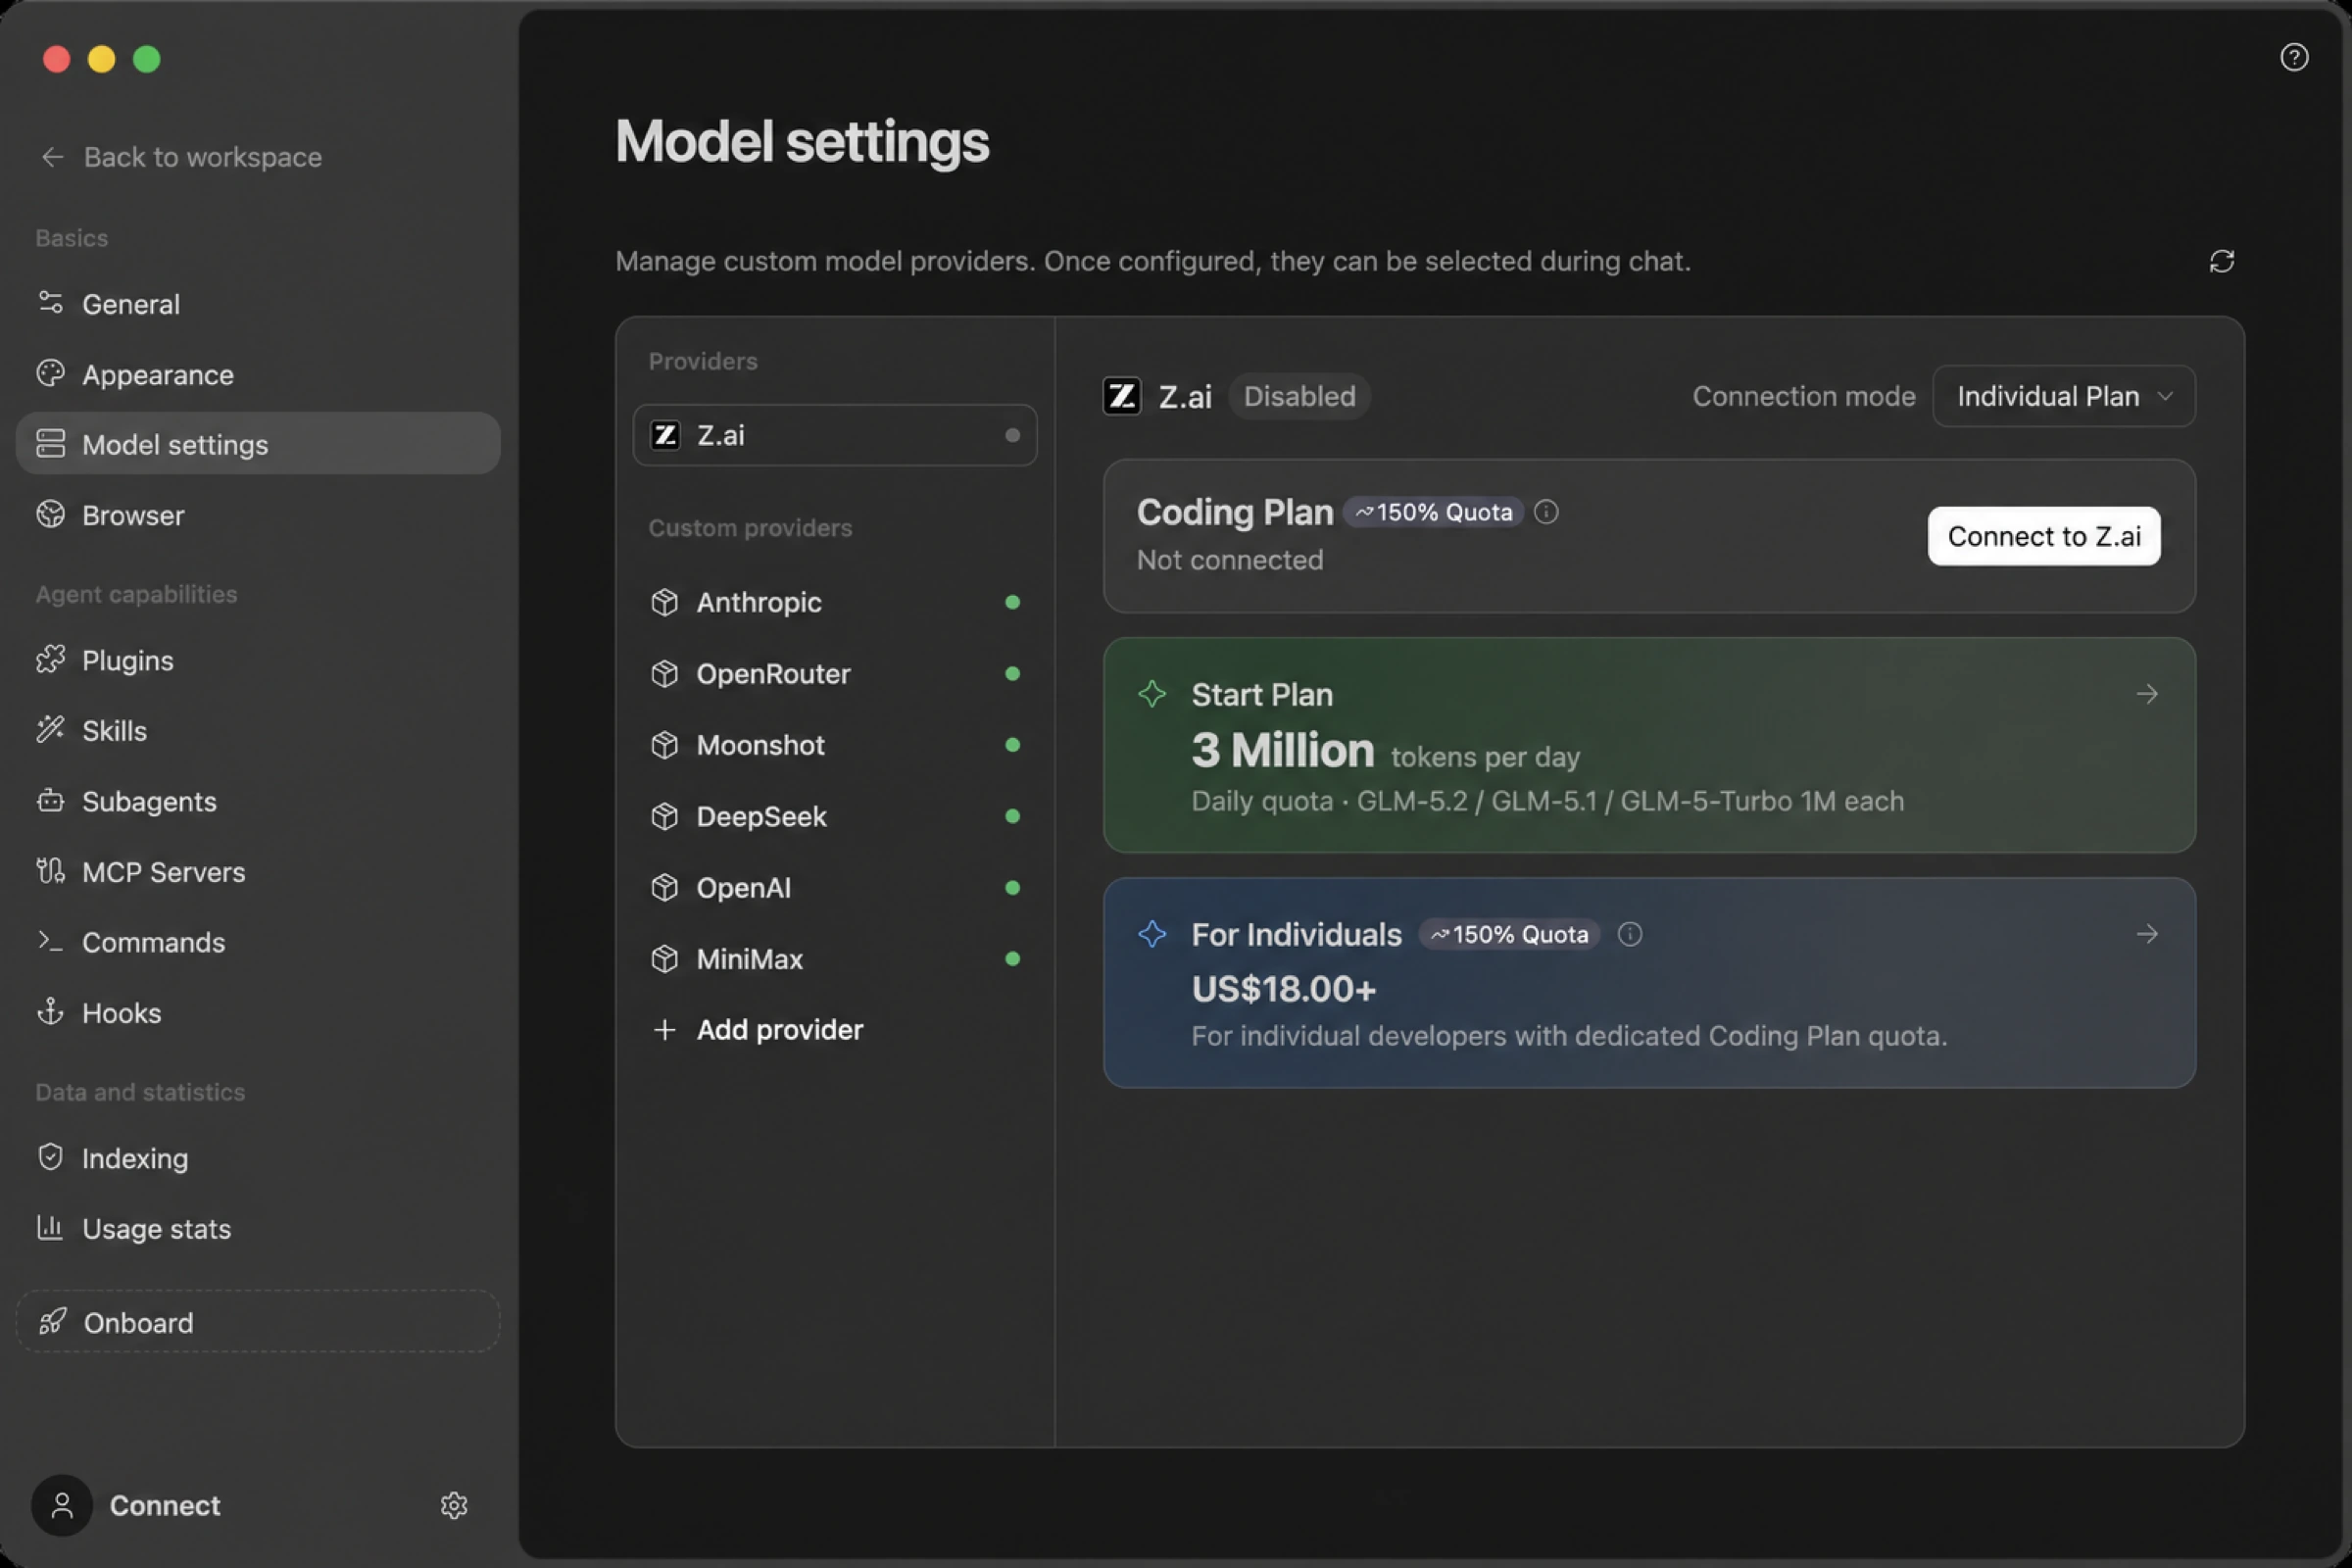Image resolution: width=2352 pixels, height=1568 pixels.
Task: View Usage stats
Action: coord(258,1228)
